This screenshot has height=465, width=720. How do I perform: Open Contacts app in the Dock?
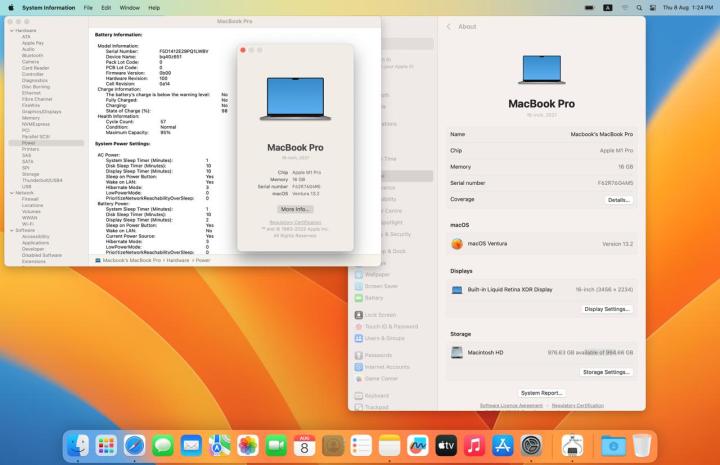tap(333, 445)
